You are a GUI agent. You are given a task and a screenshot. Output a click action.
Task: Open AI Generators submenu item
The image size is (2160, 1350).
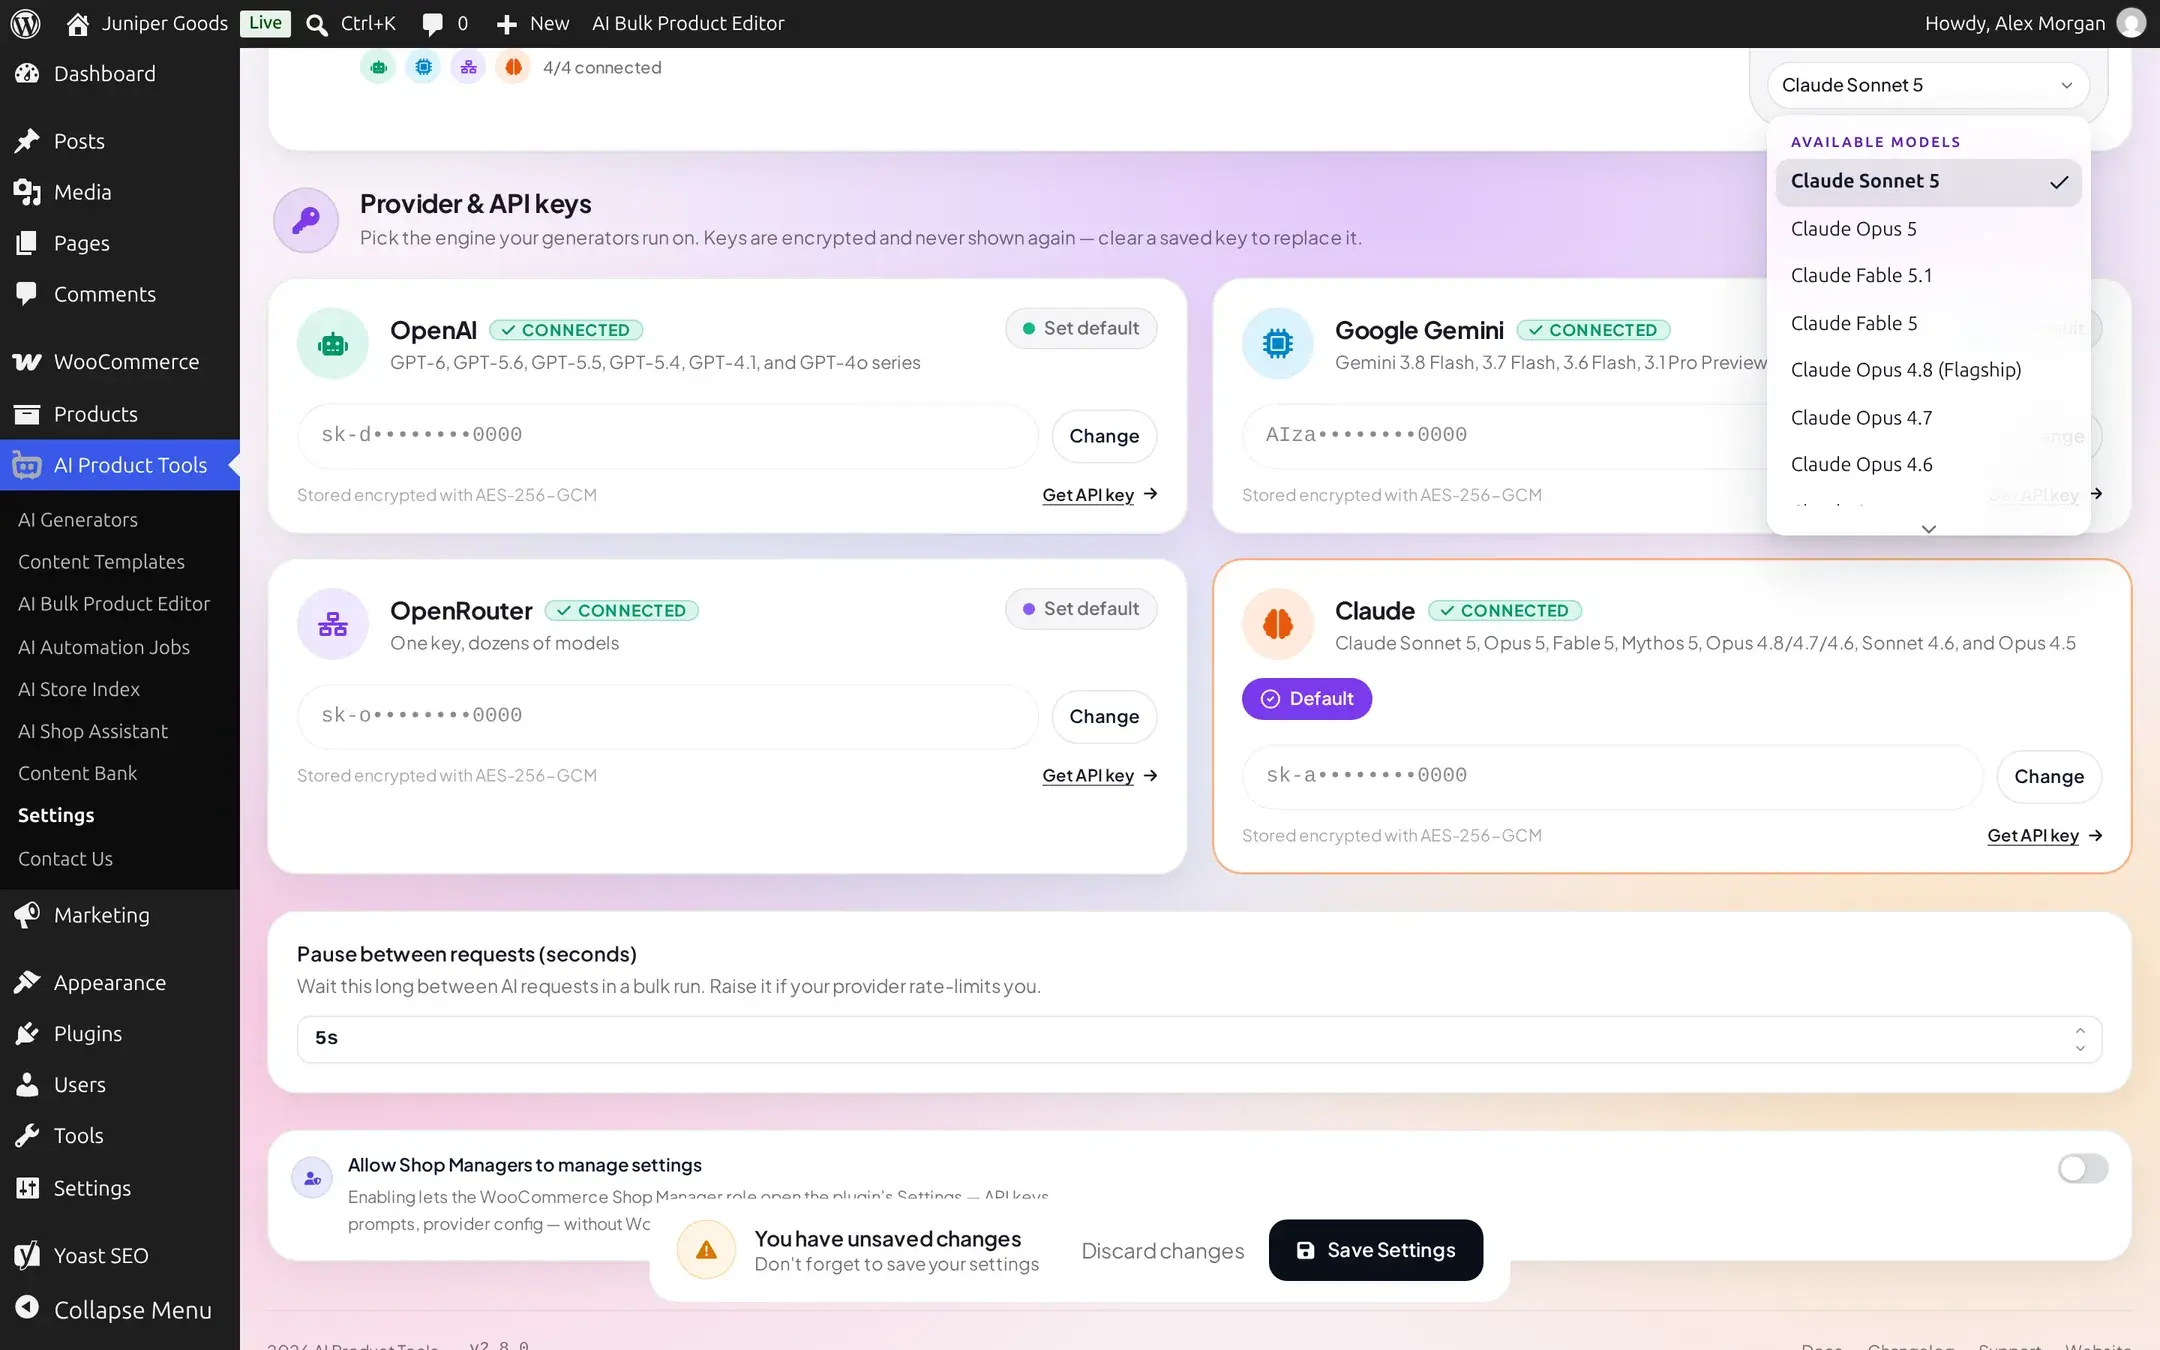tap(78, 520)
